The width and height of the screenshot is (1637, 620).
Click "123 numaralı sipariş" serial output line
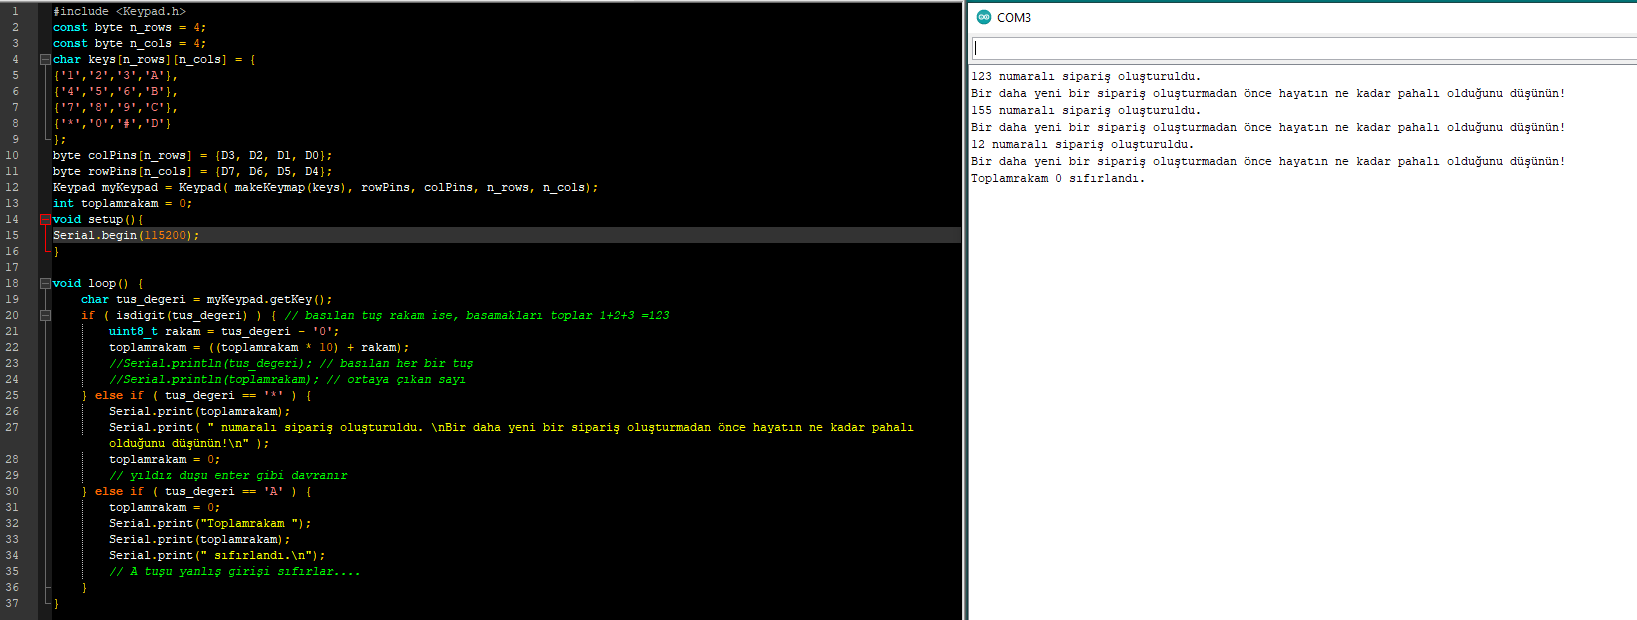click(x=1086, y=77)
